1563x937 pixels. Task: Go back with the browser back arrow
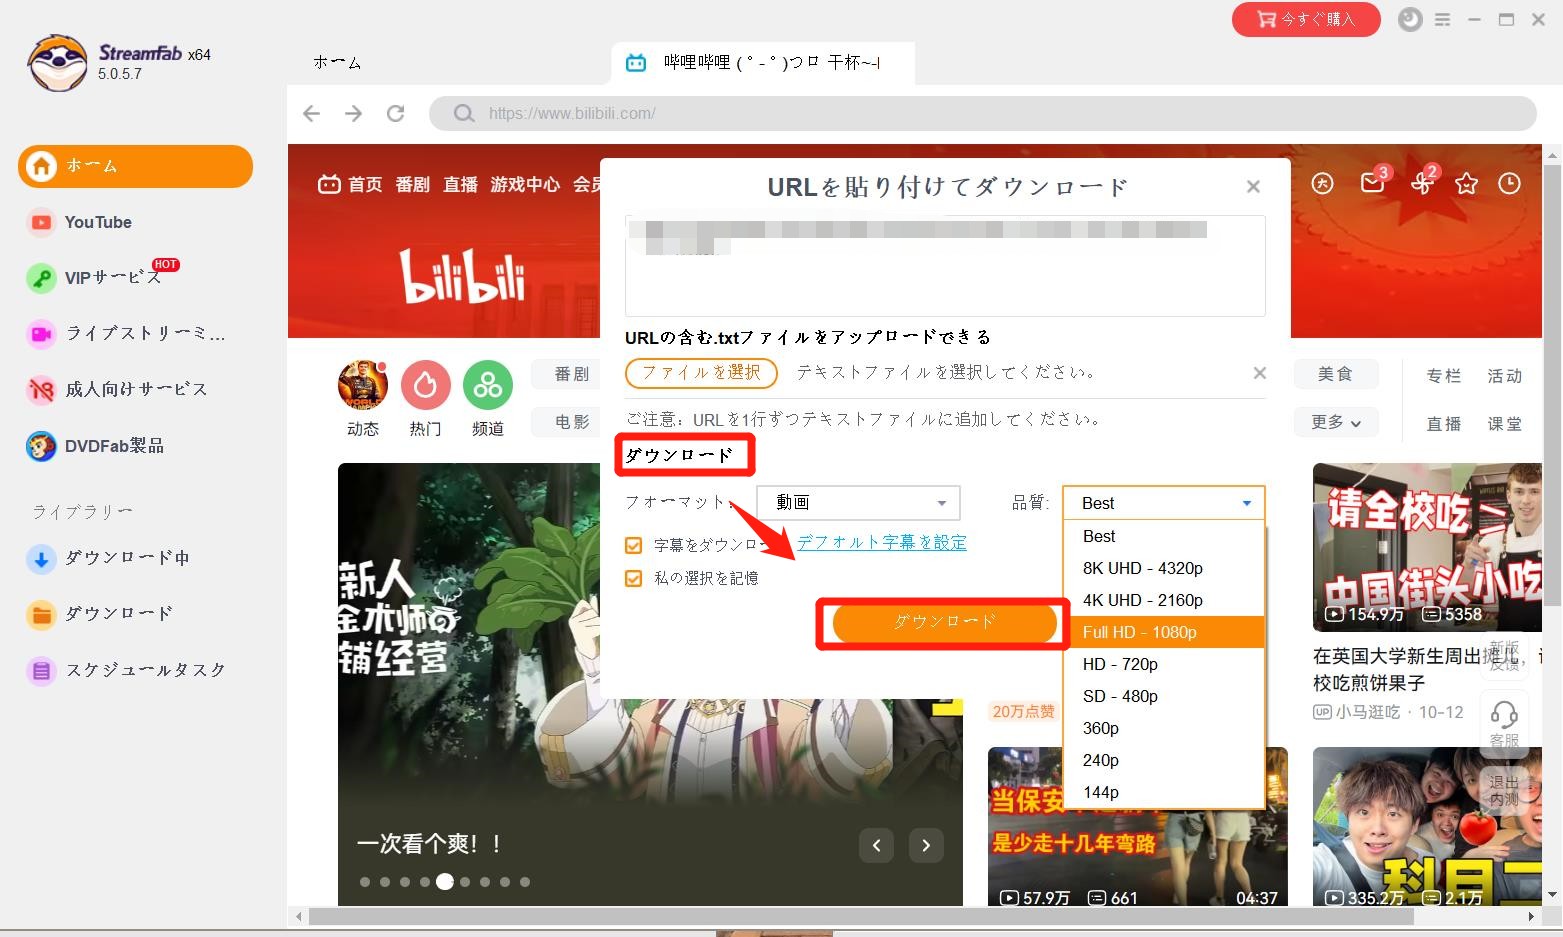312,113
